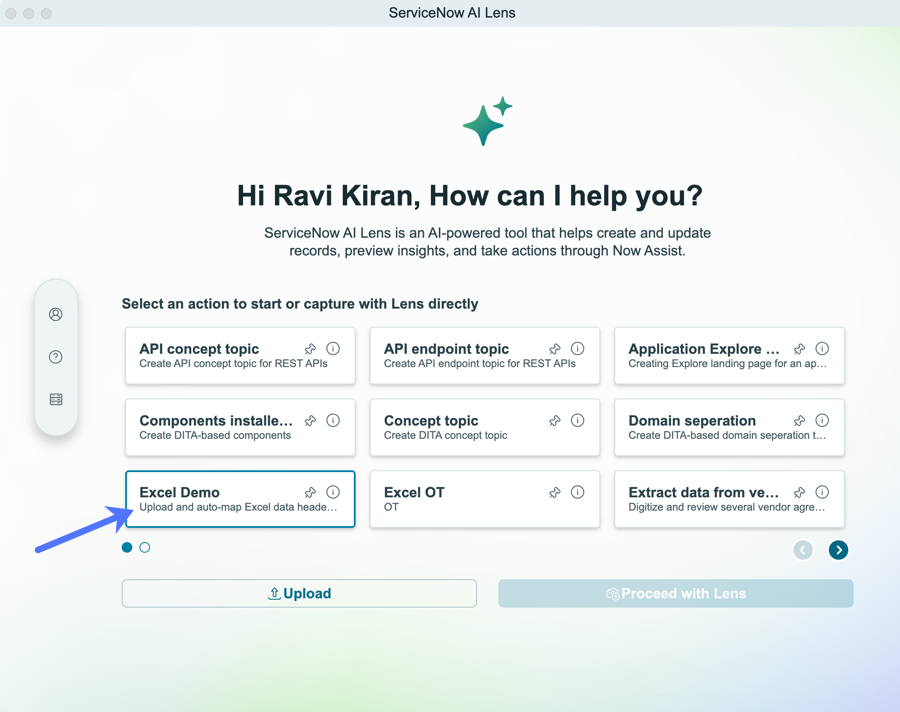Click the Upload button
Viewport: 900px width, 712px height.
coord(299,593)
